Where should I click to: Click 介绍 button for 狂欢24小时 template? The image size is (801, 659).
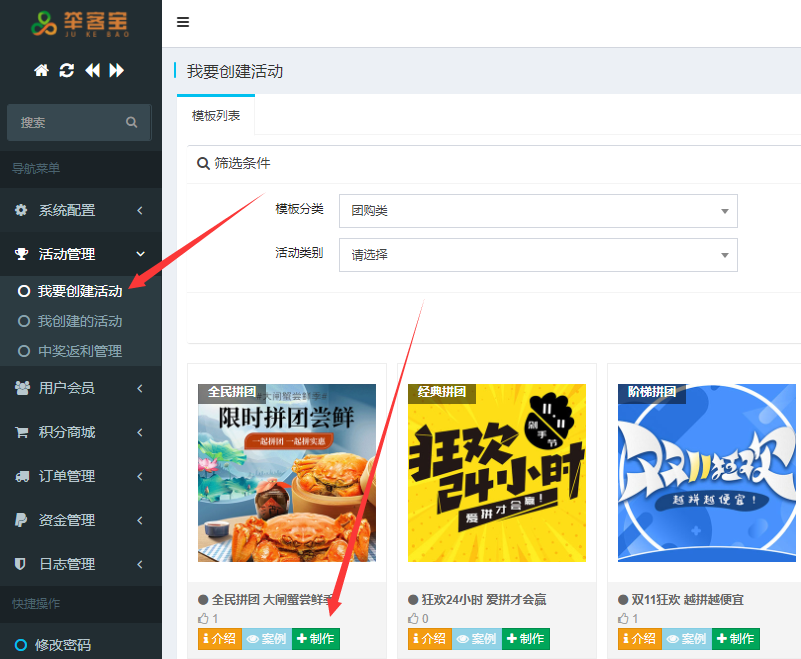pos(430,639)
